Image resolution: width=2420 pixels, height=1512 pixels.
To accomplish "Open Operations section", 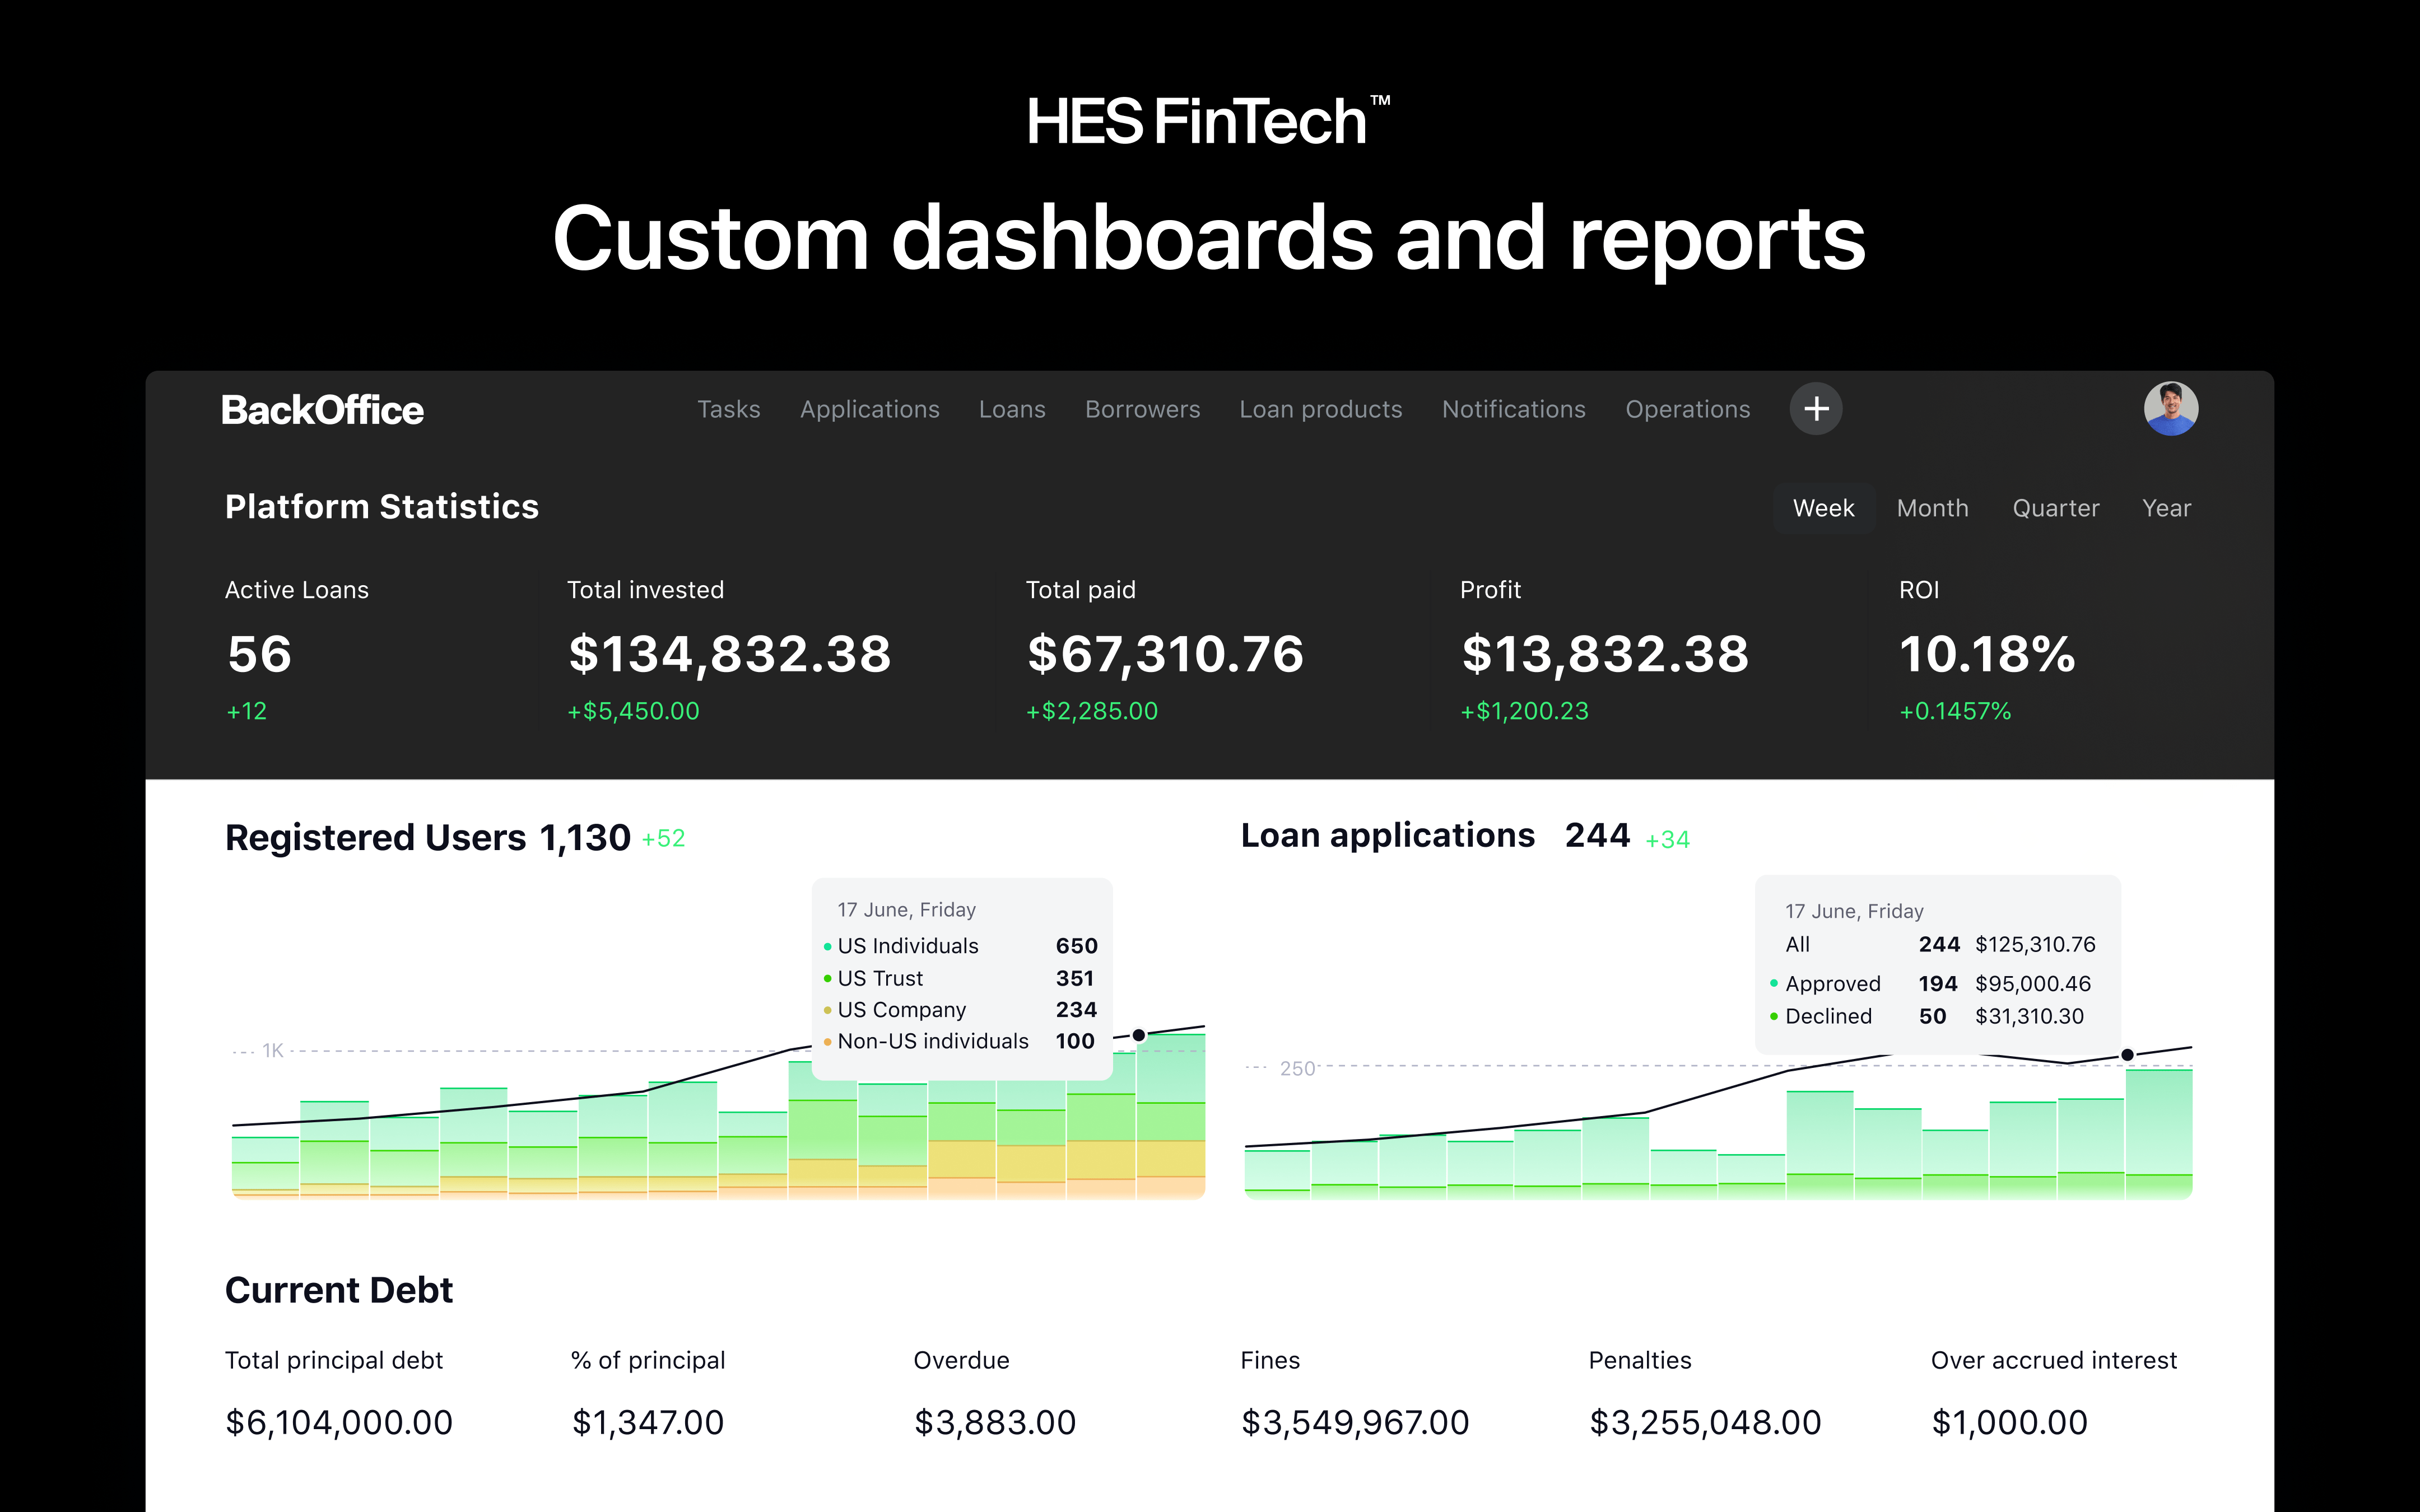I will (x=1687, y=410).
